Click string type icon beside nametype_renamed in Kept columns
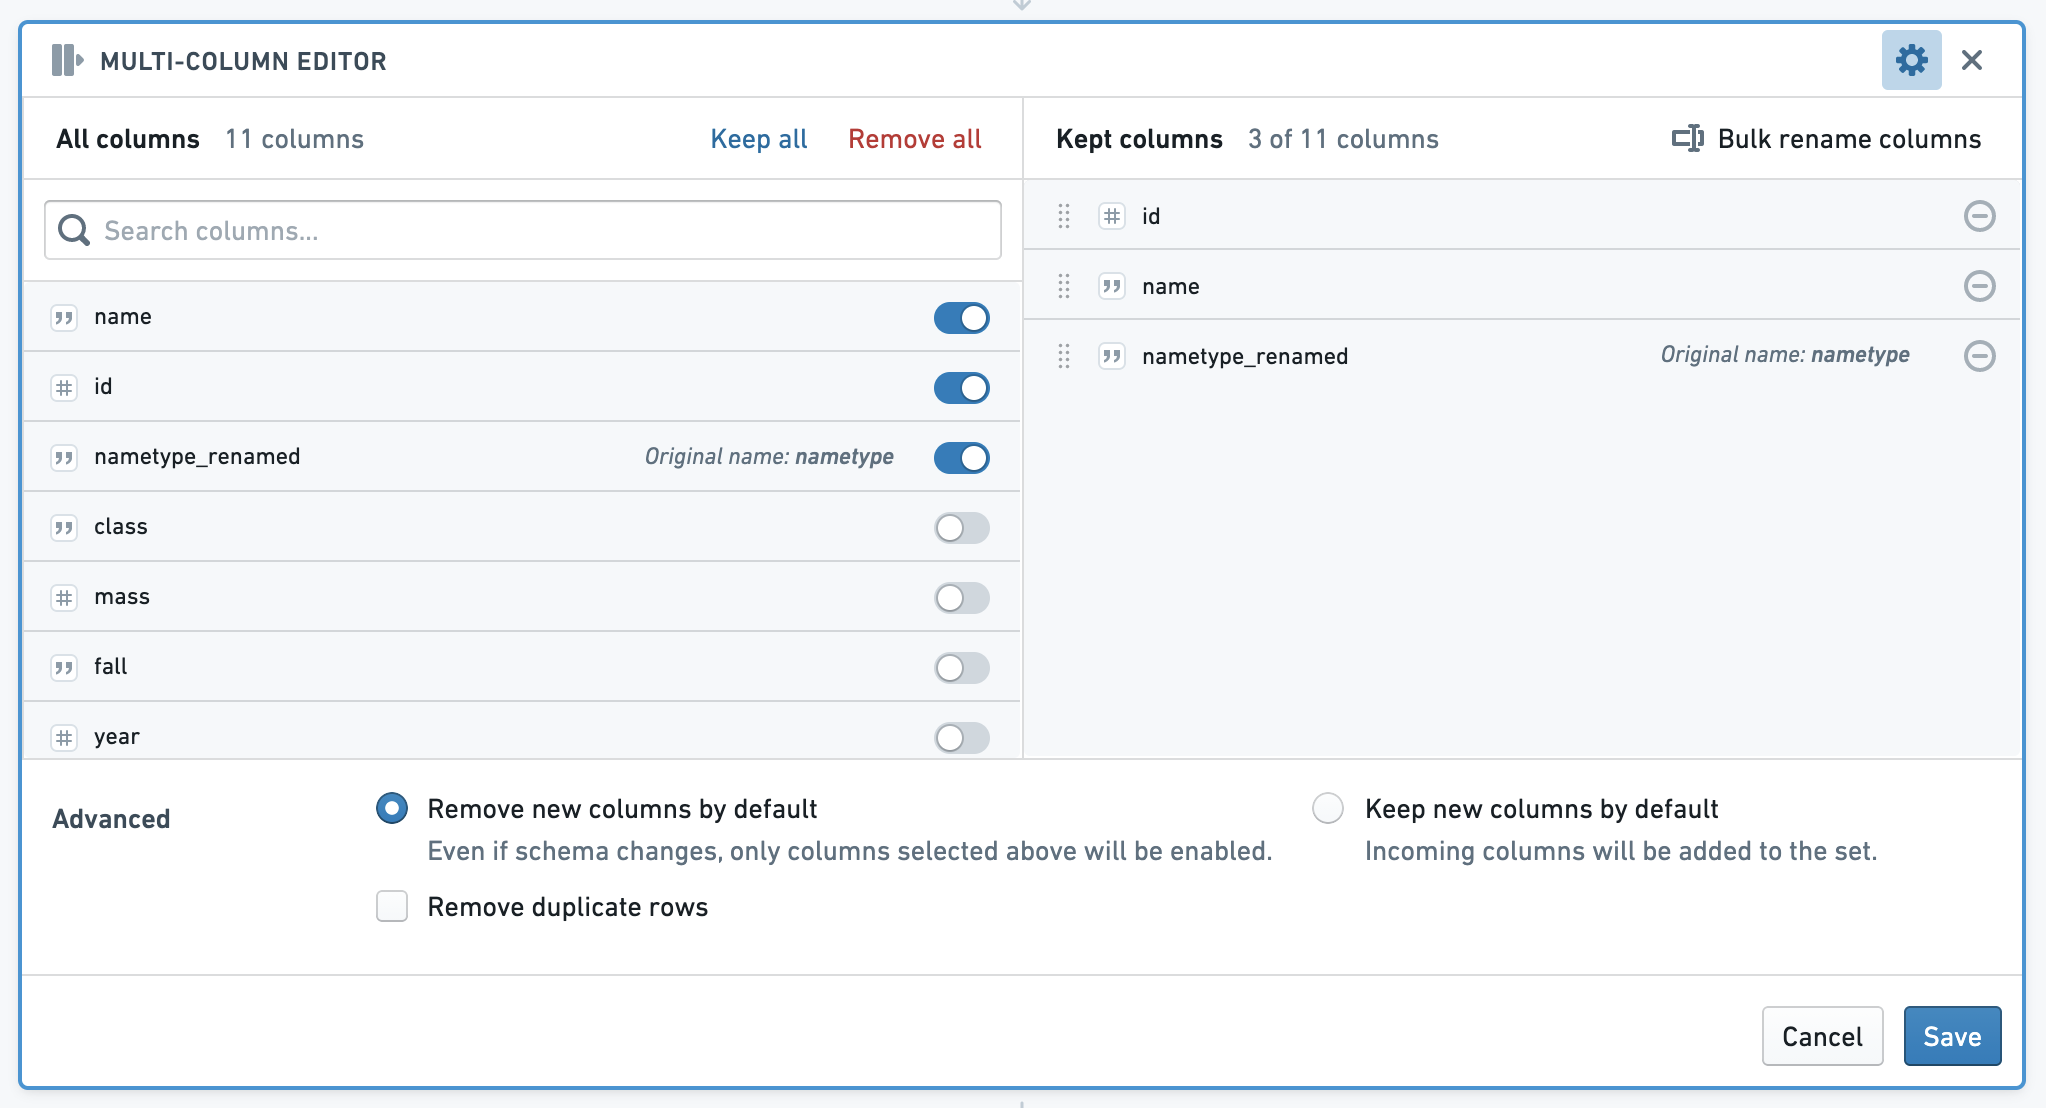 click(x=1112, y=356)
